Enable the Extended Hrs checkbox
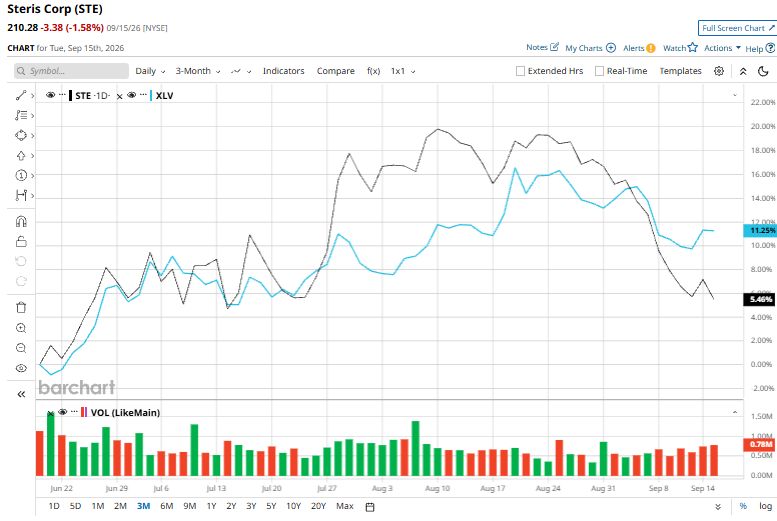This screenshot has width=777, height=521. pyautogui.click(x=520, y=71)
